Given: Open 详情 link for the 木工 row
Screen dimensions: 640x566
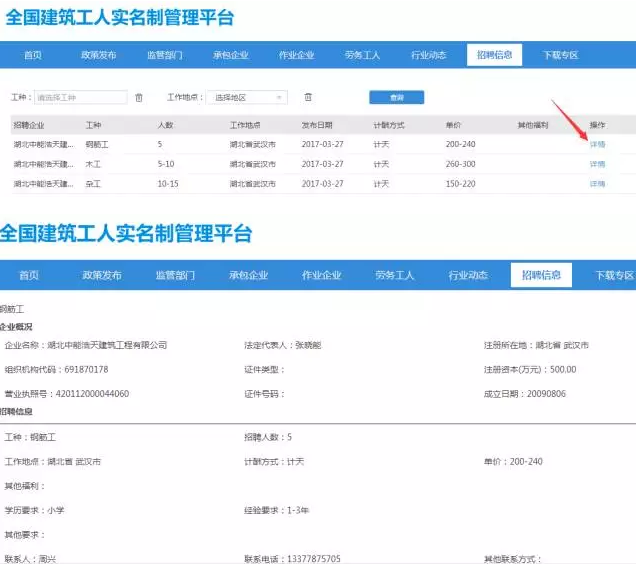Looking at the screenshot, I should click(x=597, y=163).
